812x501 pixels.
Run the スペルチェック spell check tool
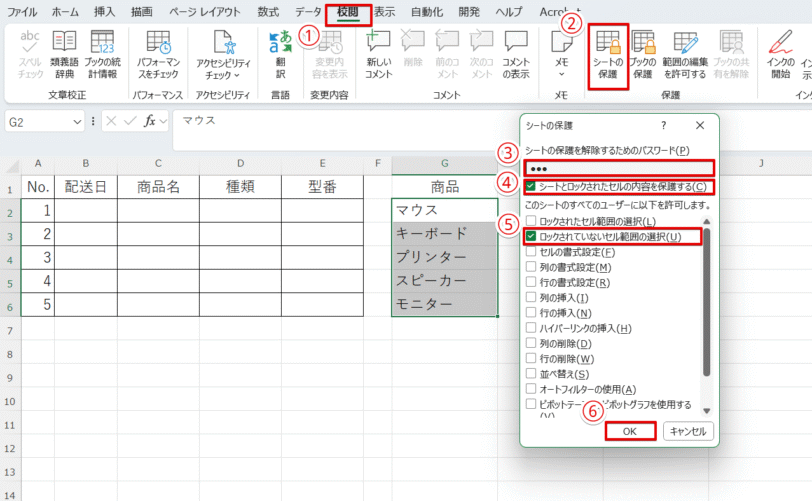tap(30, 54)
